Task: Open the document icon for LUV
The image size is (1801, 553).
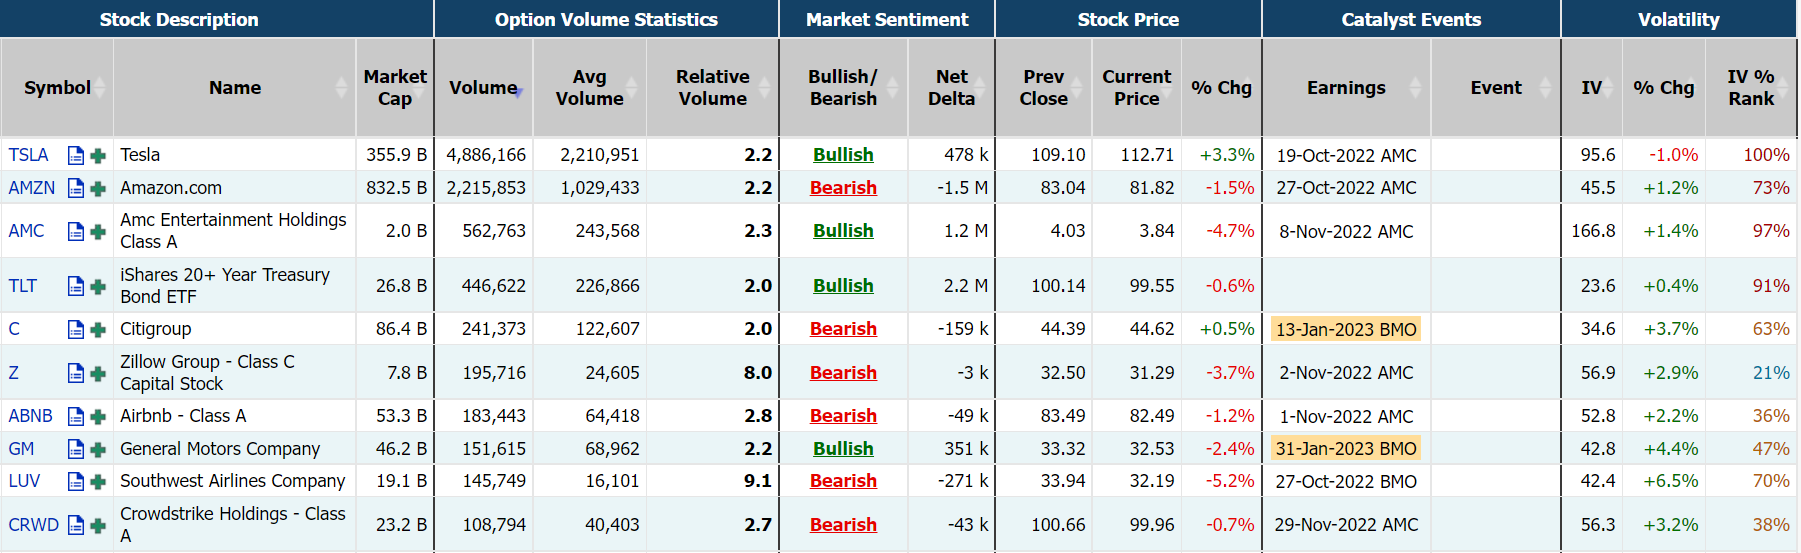Action: [x=76, y=481]
